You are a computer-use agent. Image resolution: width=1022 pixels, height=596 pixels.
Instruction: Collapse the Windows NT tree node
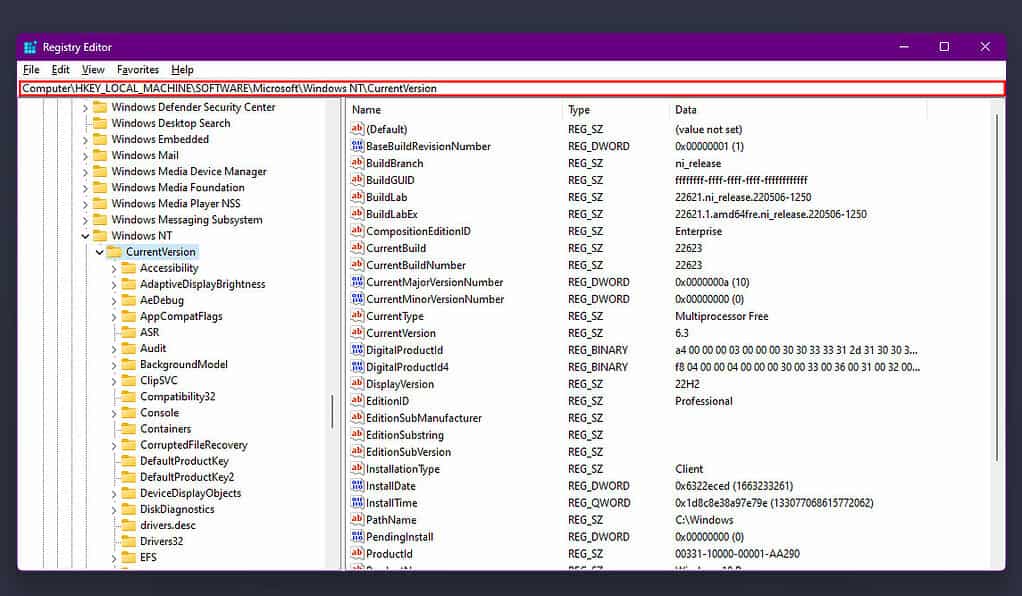click(x=85, y=236)
